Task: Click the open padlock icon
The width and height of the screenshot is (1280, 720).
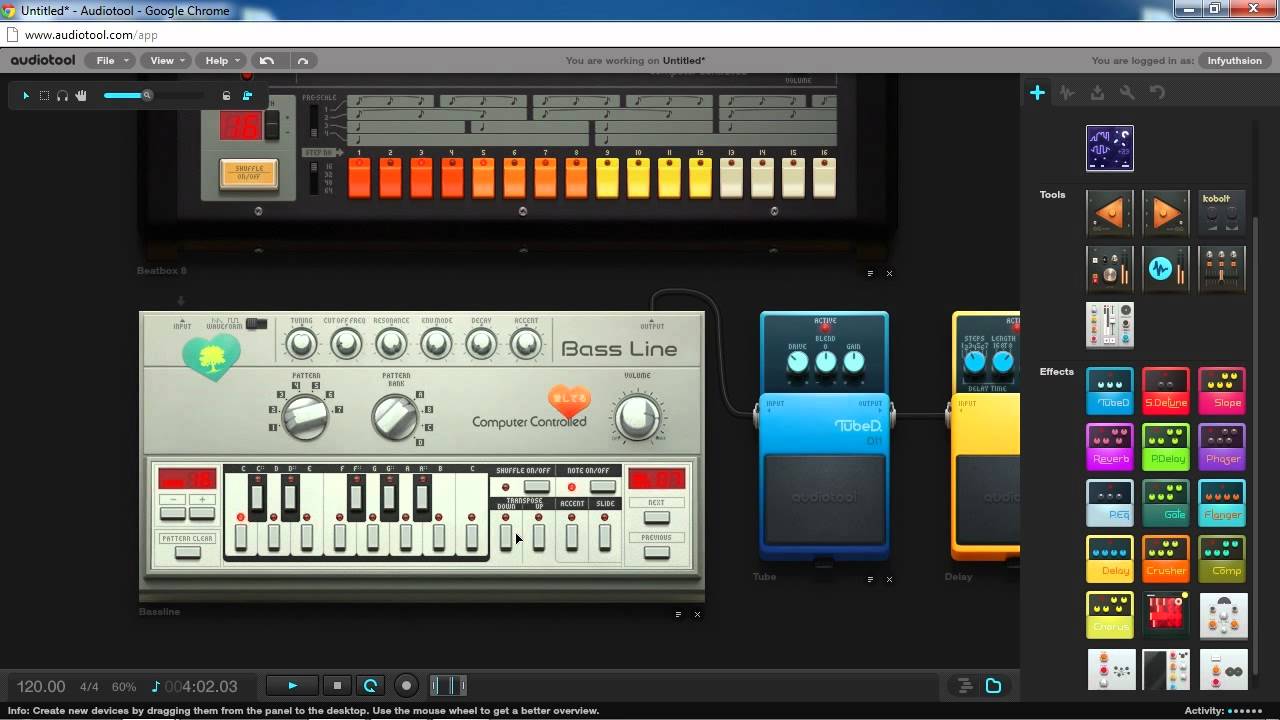Action: tap(226, 96)
